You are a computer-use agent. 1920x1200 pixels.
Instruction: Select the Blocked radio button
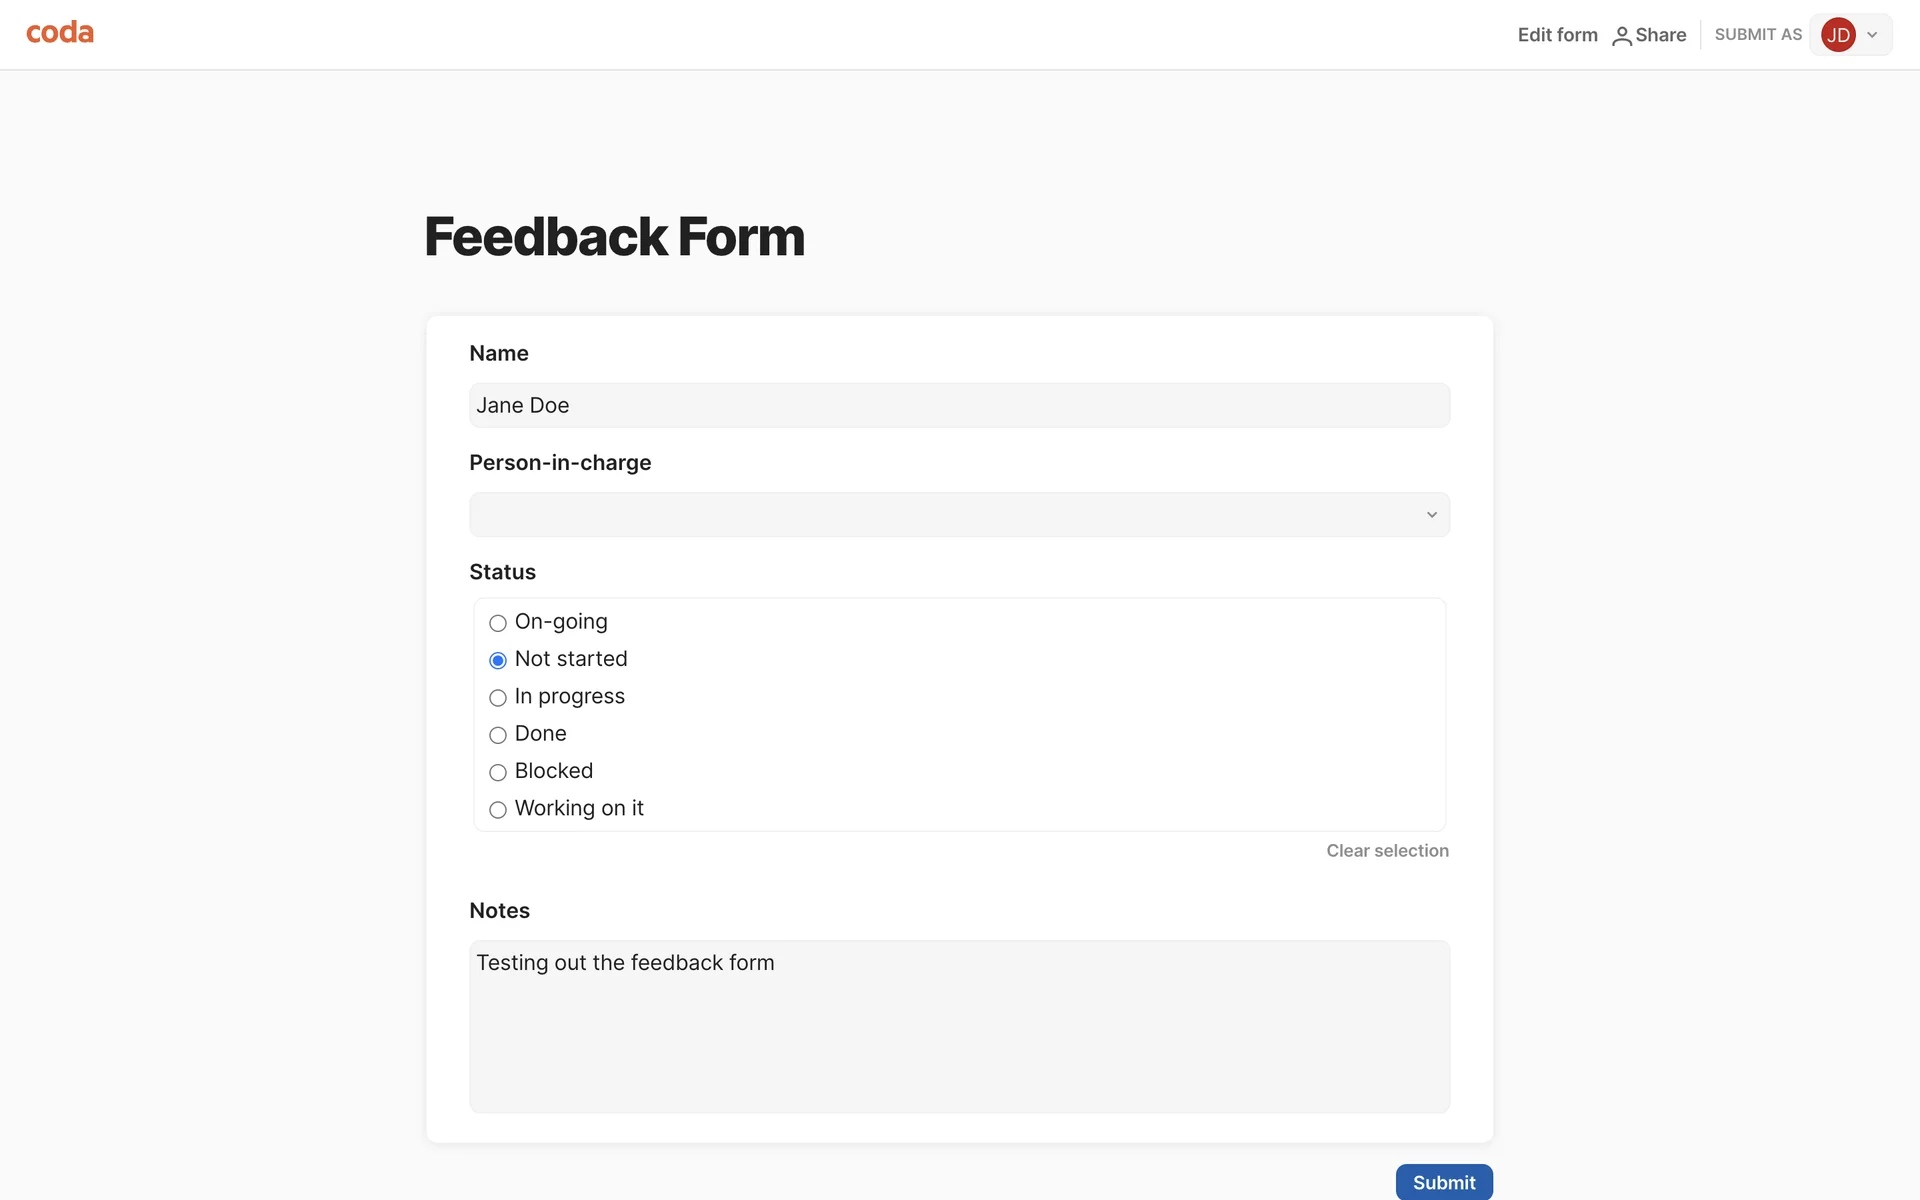pyautogui.click(x=498, y=772)
